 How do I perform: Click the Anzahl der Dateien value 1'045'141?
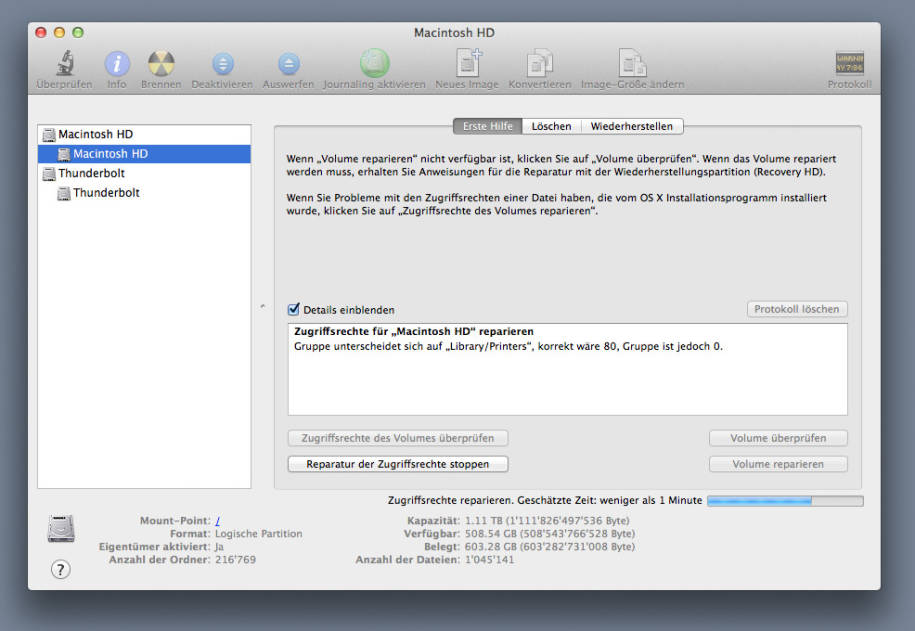pyautogui.click(x=490, y=560)
